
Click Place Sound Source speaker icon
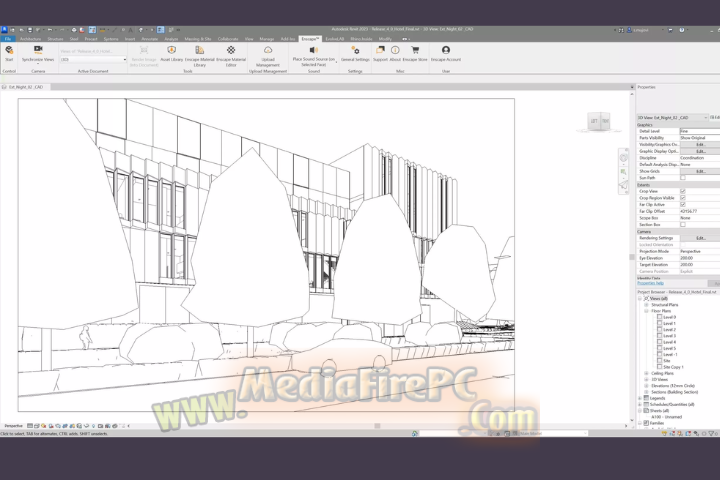pyautogui.click(x=314, y=50)
